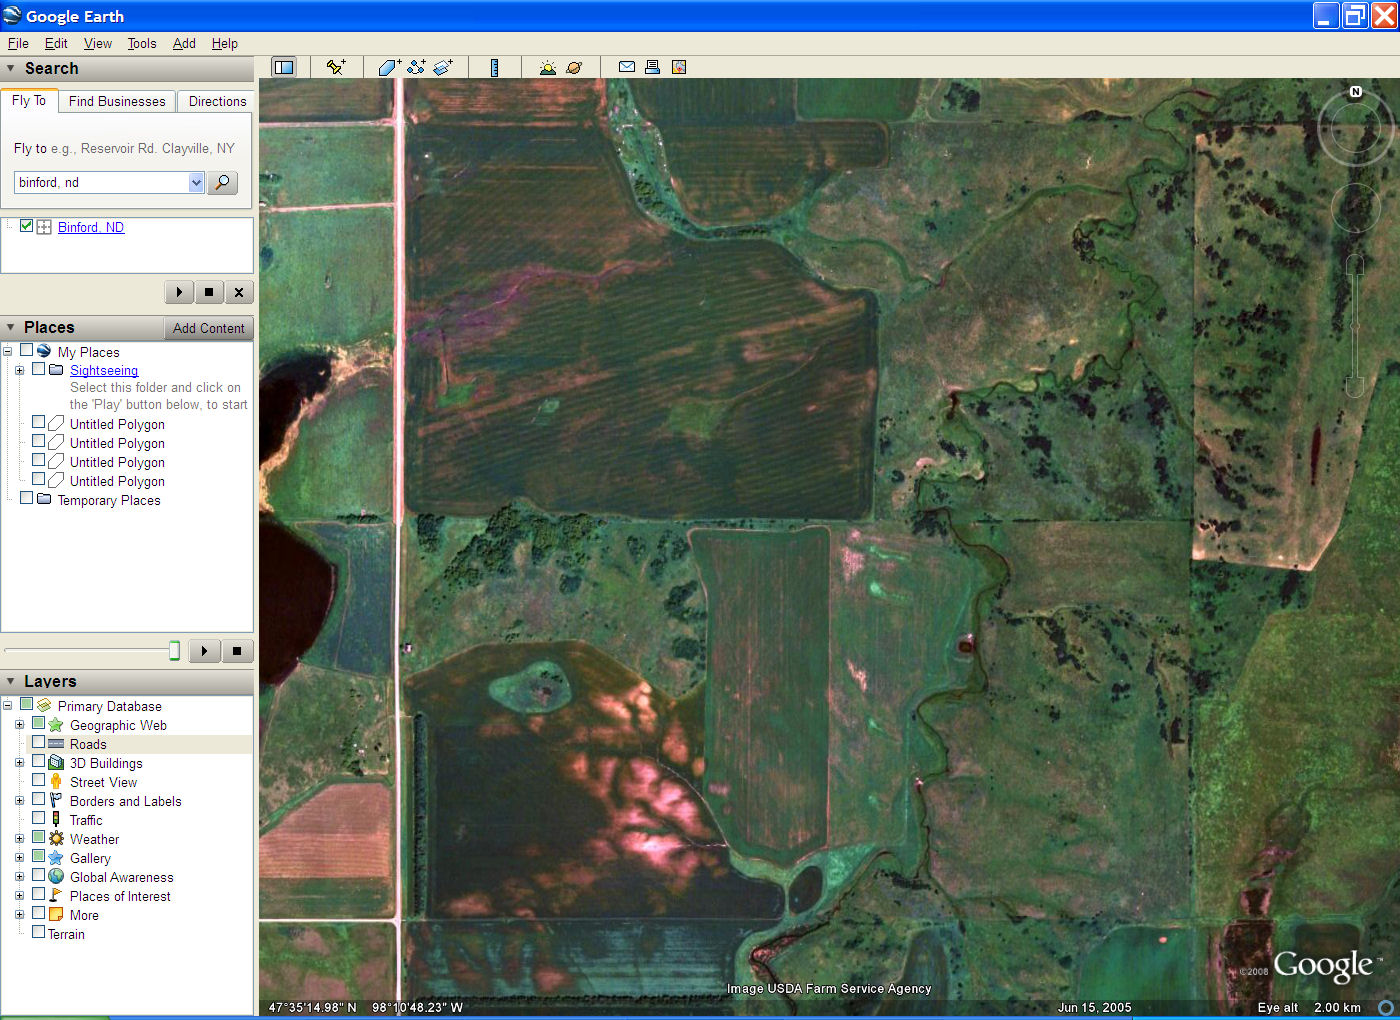This screenshot has height=1020, width=1400.
Task: Toggle the Street View layer checkbox
Action: click(39, 780)
